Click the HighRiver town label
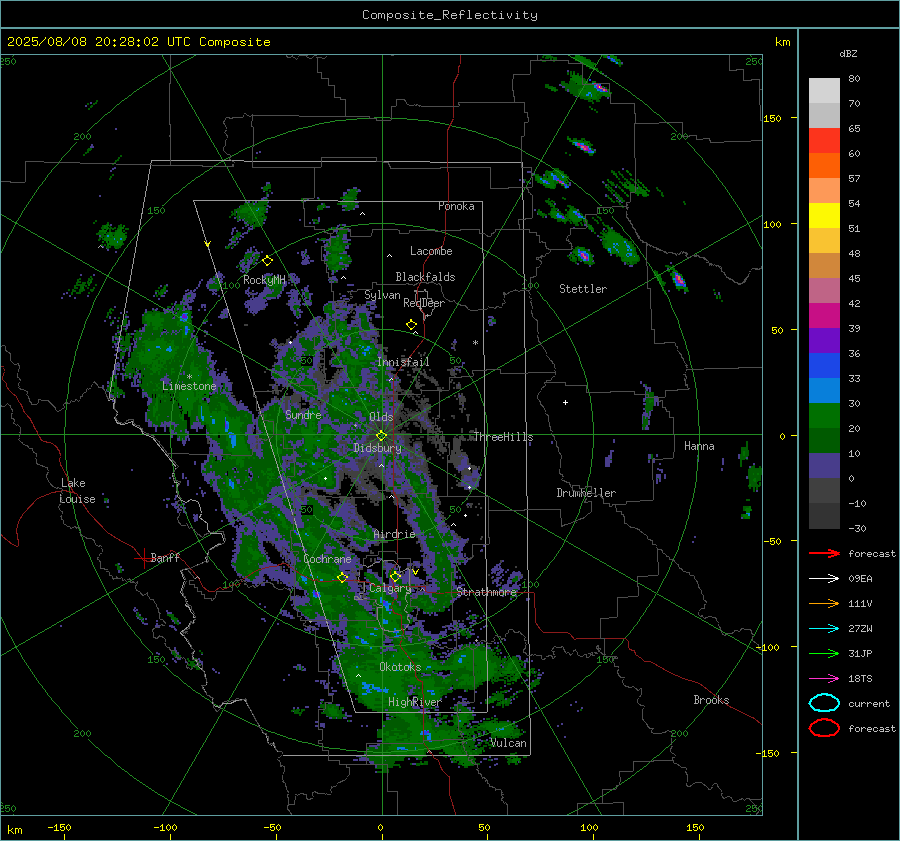 [414, 702]
